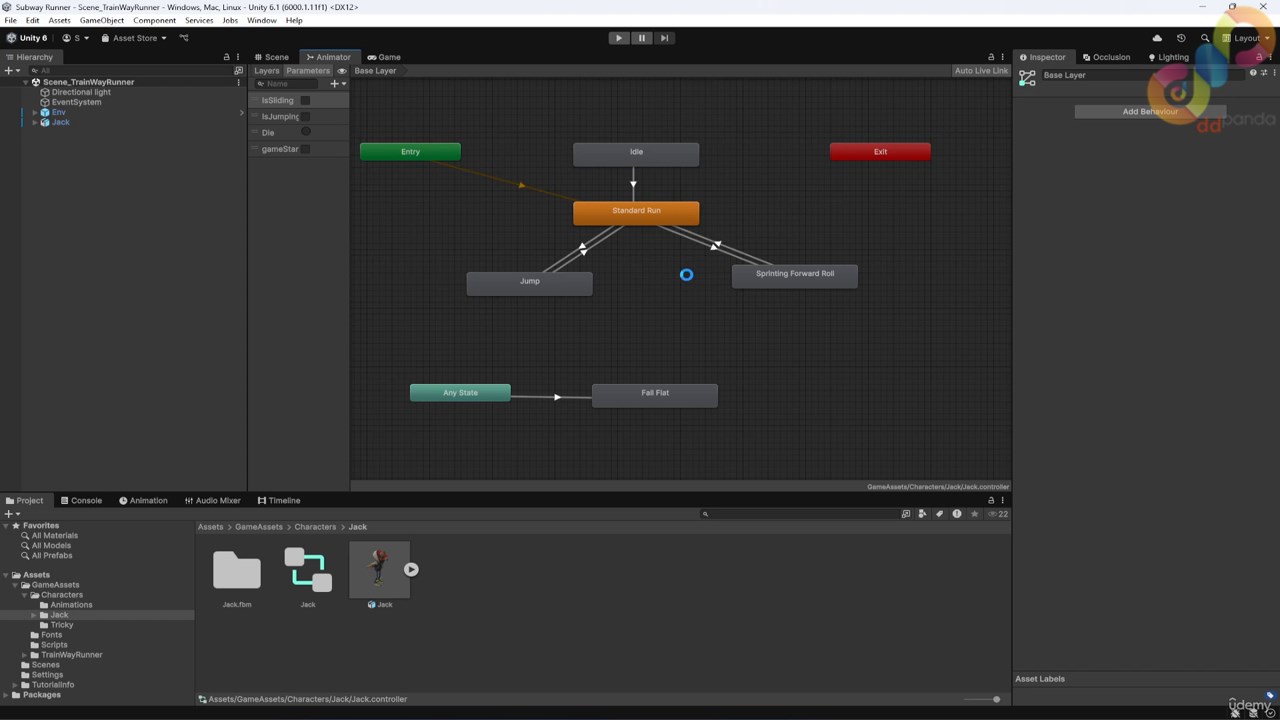Lock the Hierarchy panel
The height and width of the screenshot is (720, 1280).
click(x=226, y=57)
